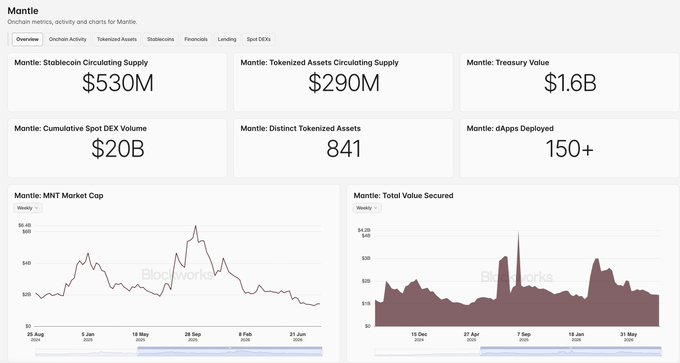
Task: Click the 31 May axis label on value secured chart
Action: pyautogui.click(x=628, y=337)
